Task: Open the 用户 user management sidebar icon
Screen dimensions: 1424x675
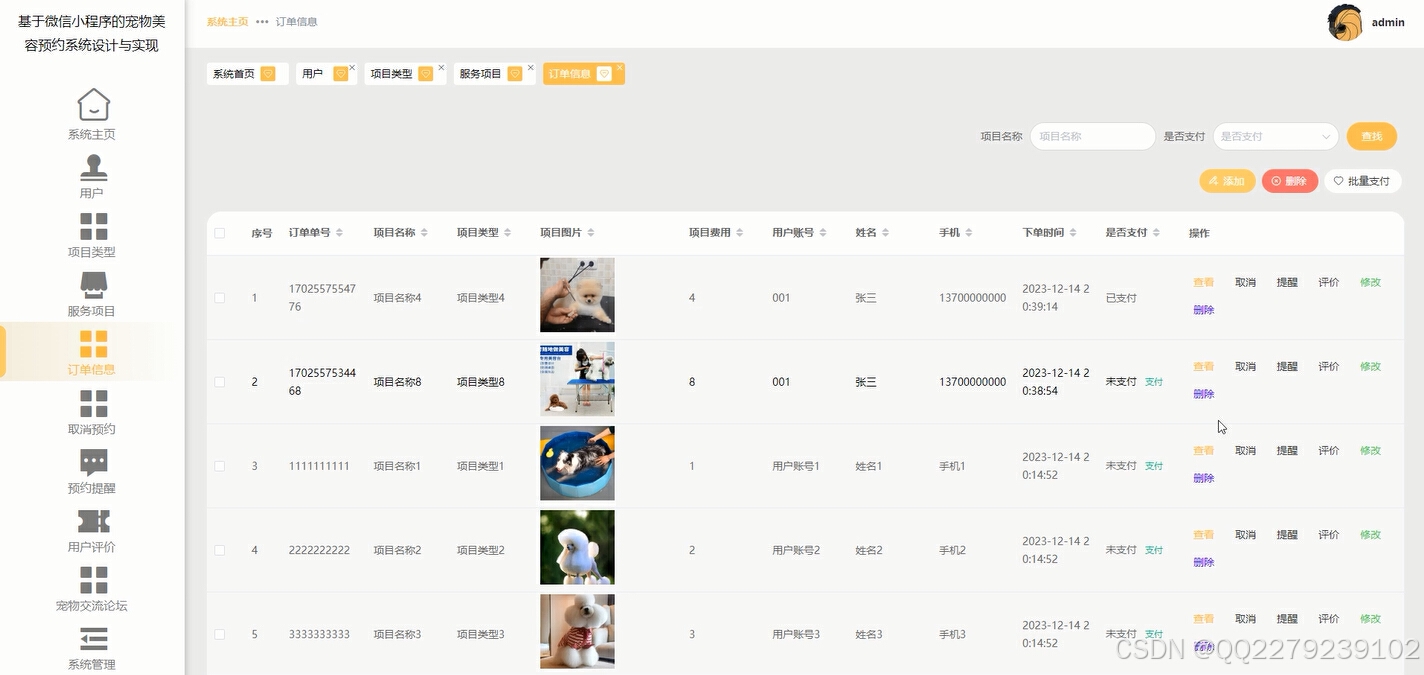Action: [x=93, y=169]
